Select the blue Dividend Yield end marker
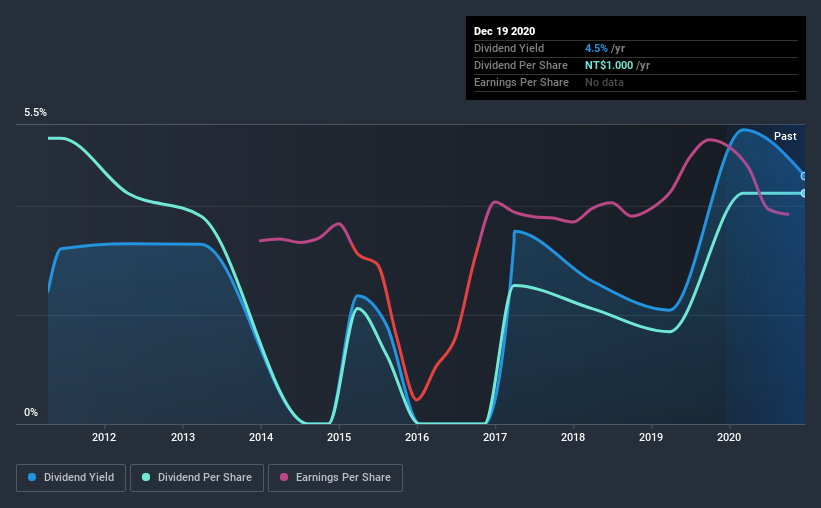The width and height of the screenshot is (821, 508). [804, 176]
